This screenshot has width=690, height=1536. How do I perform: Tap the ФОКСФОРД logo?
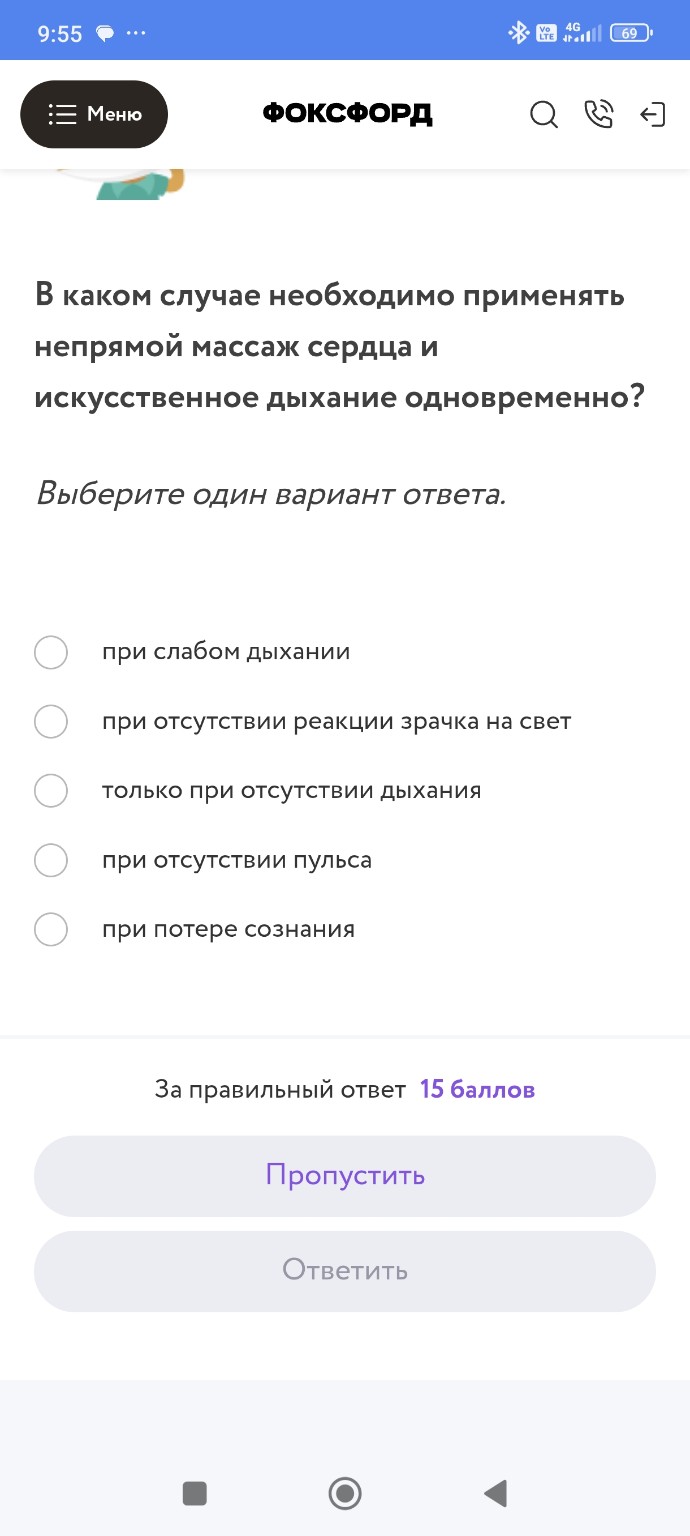point(346,113)
